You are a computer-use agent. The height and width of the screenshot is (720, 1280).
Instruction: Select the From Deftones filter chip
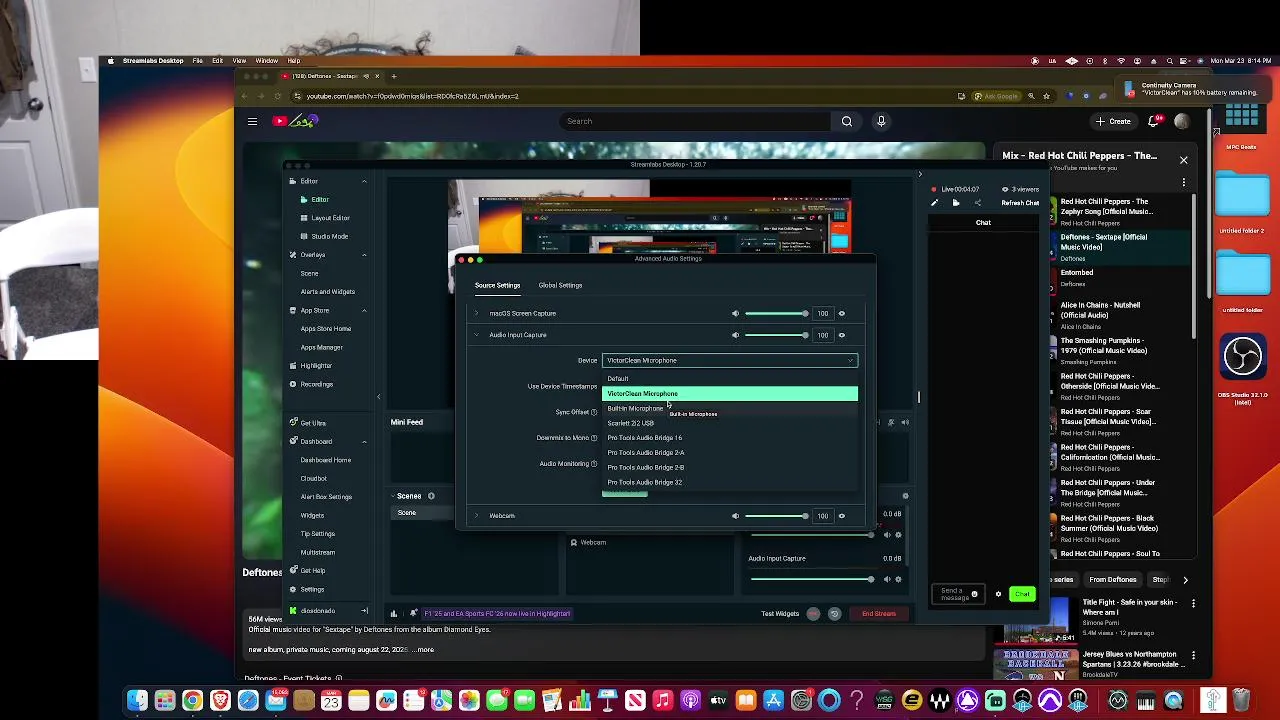1113,580
